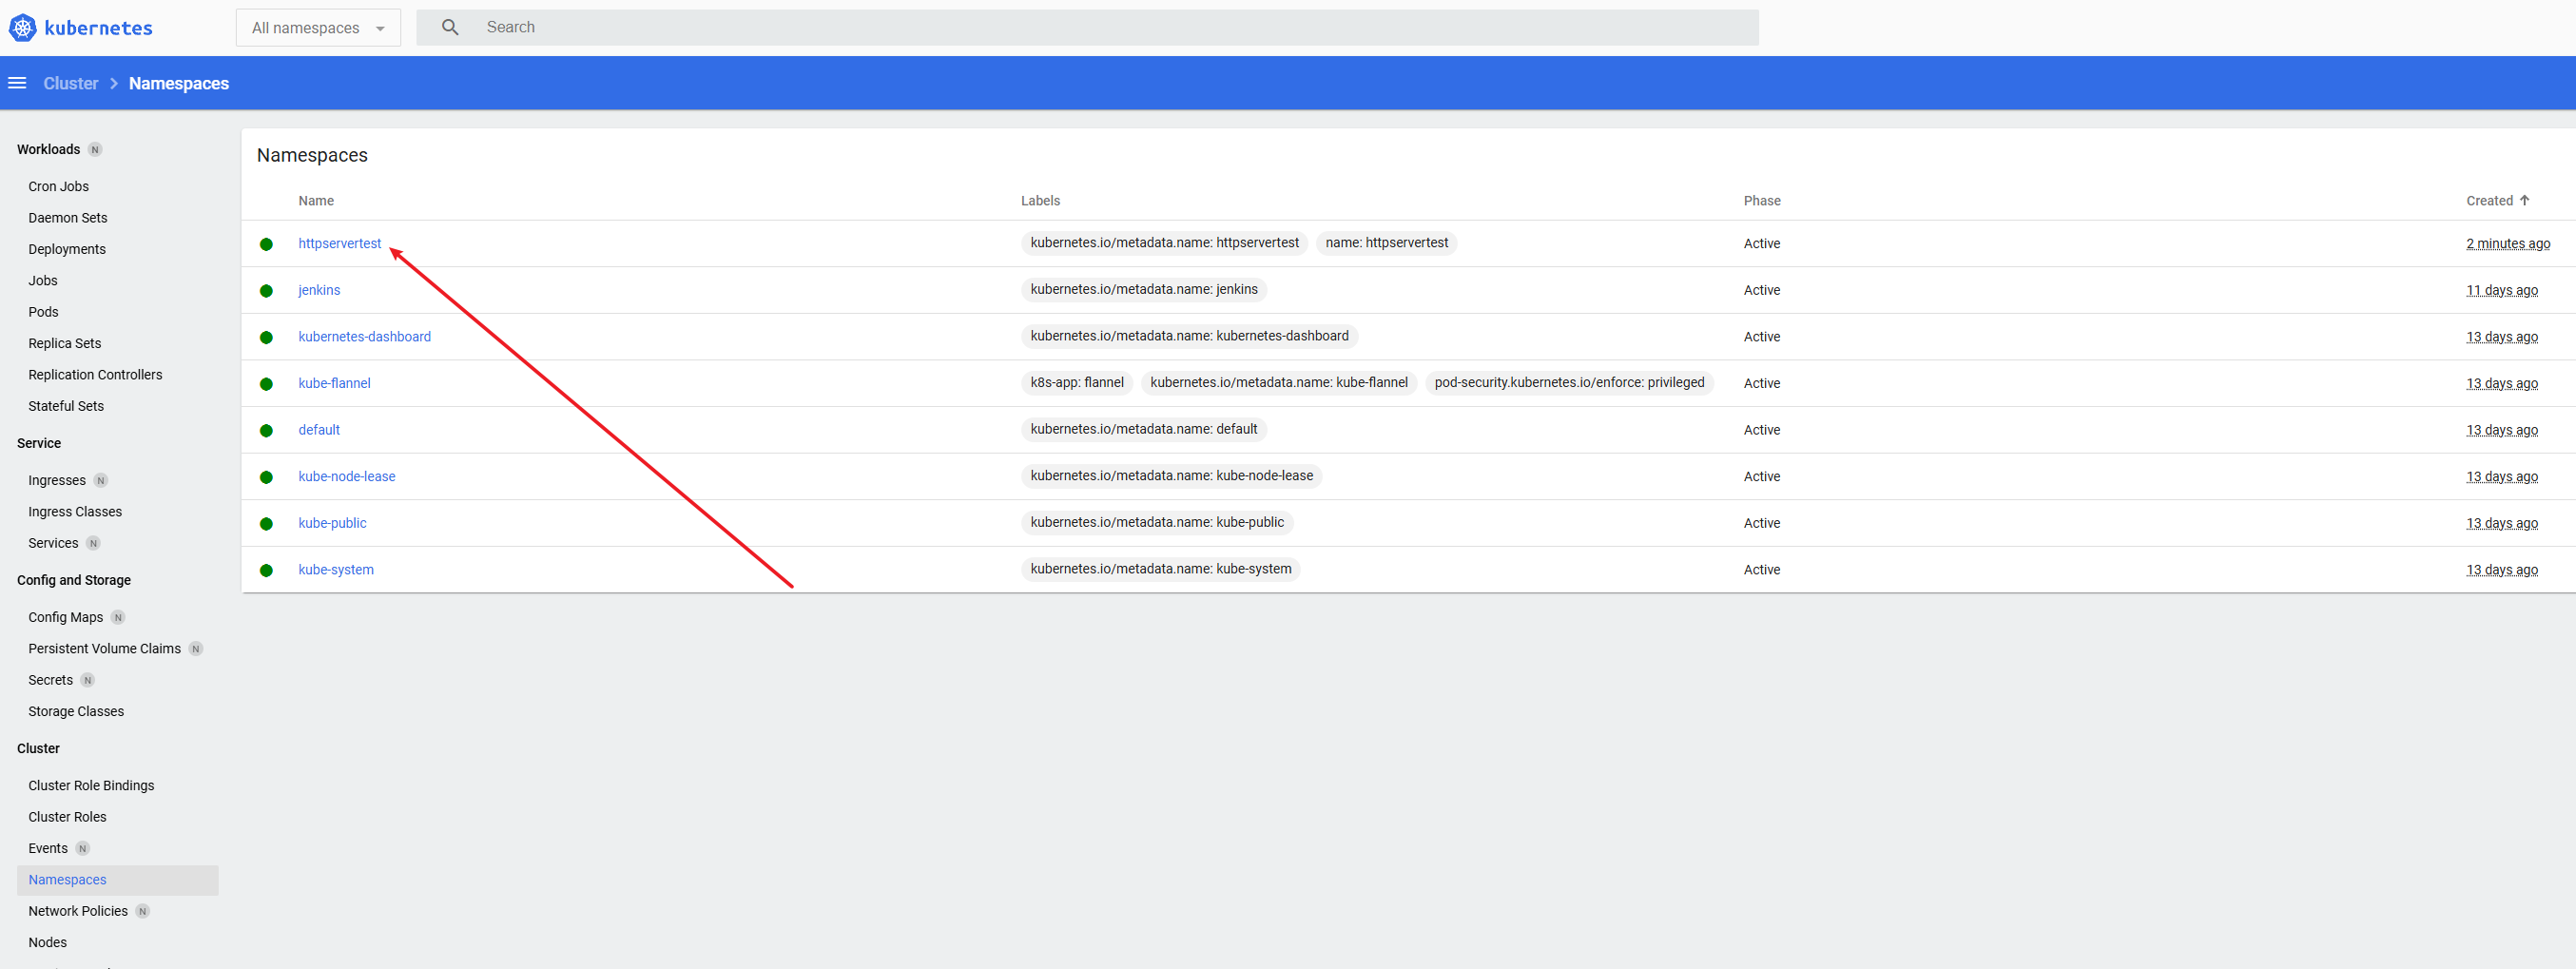This screenshot has height=969, width=2576.
Task: Click the N badge beside Secrets
Action: (88, 680)
